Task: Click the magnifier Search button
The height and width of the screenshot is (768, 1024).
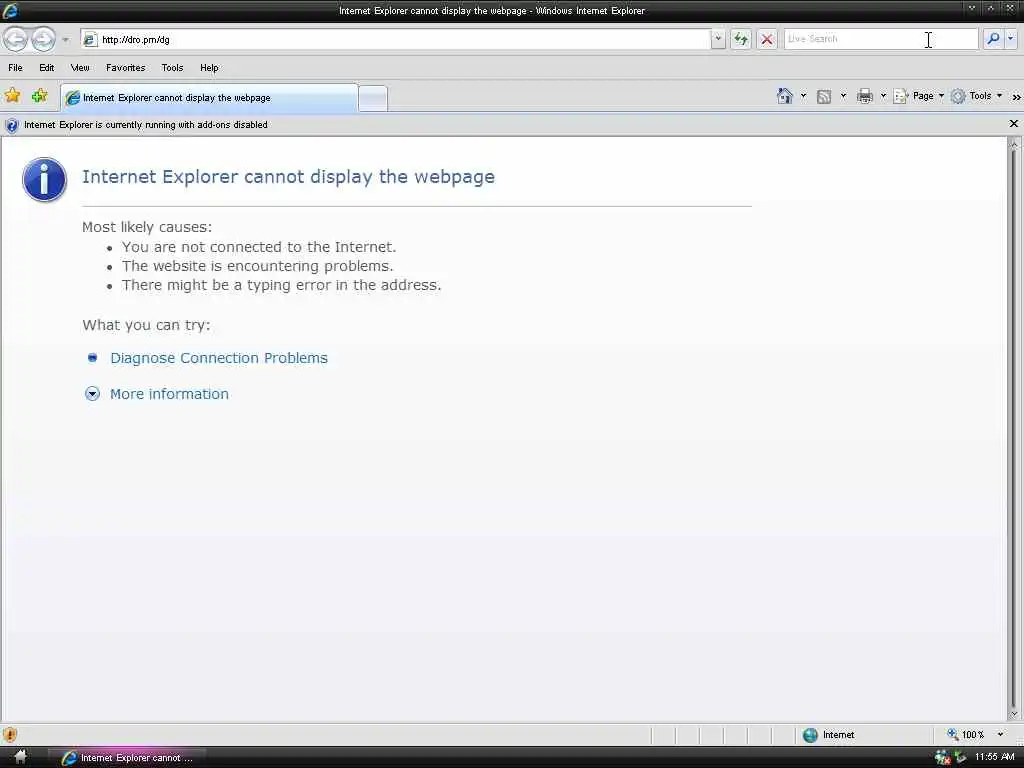Action: tap(993, 39)
